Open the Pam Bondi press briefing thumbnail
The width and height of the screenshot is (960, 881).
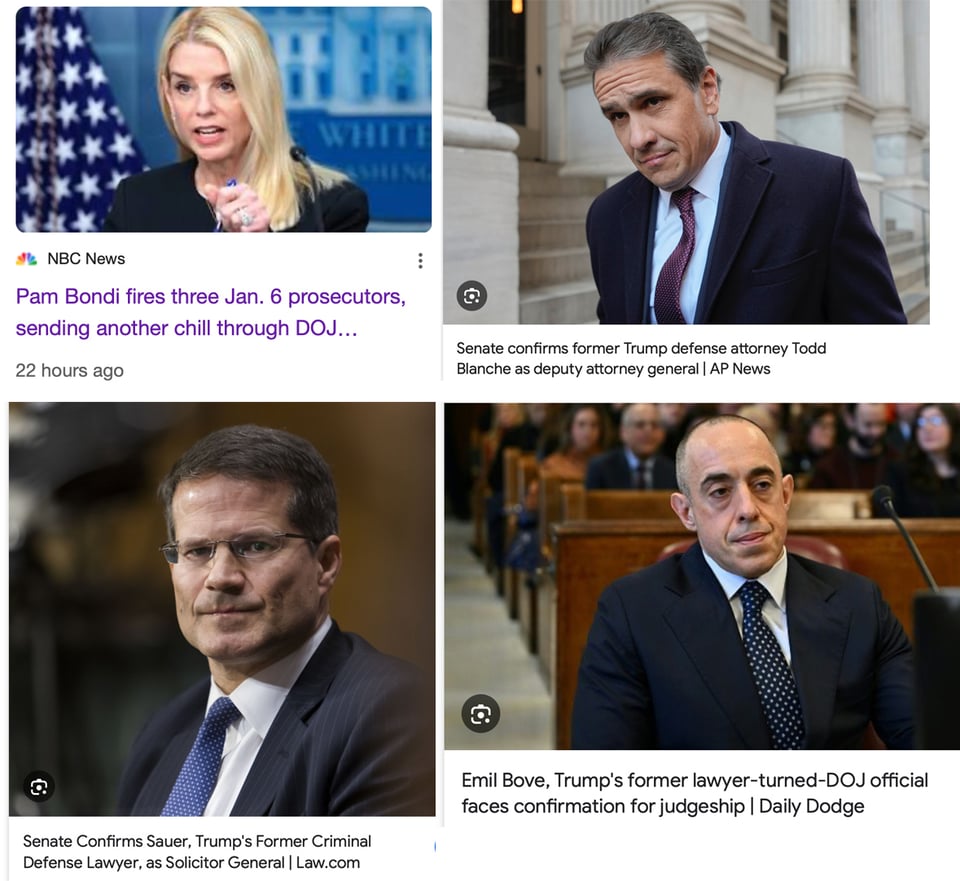coord(223,119)
